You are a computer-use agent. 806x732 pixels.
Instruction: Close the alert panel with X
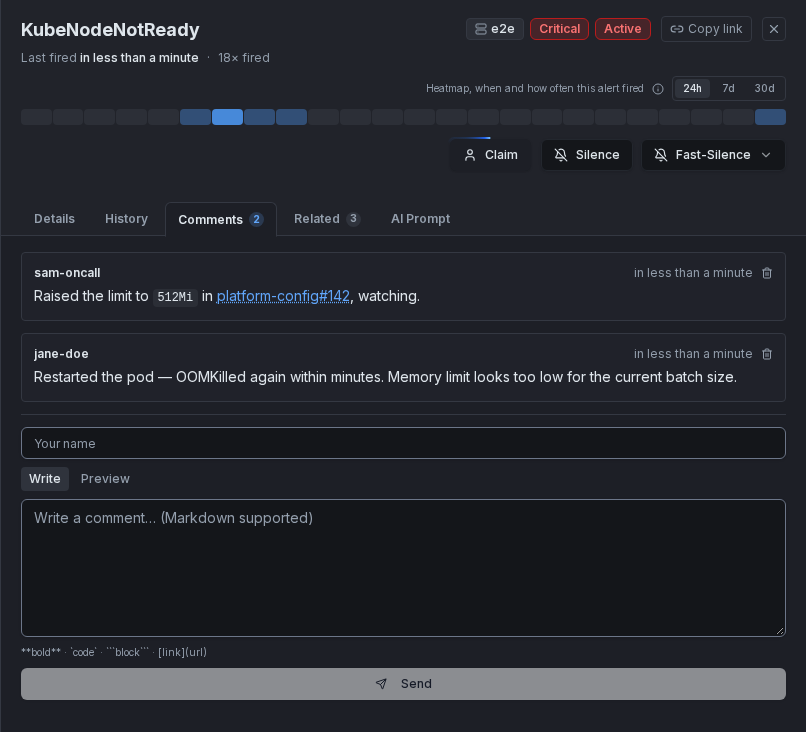point(774,29)
